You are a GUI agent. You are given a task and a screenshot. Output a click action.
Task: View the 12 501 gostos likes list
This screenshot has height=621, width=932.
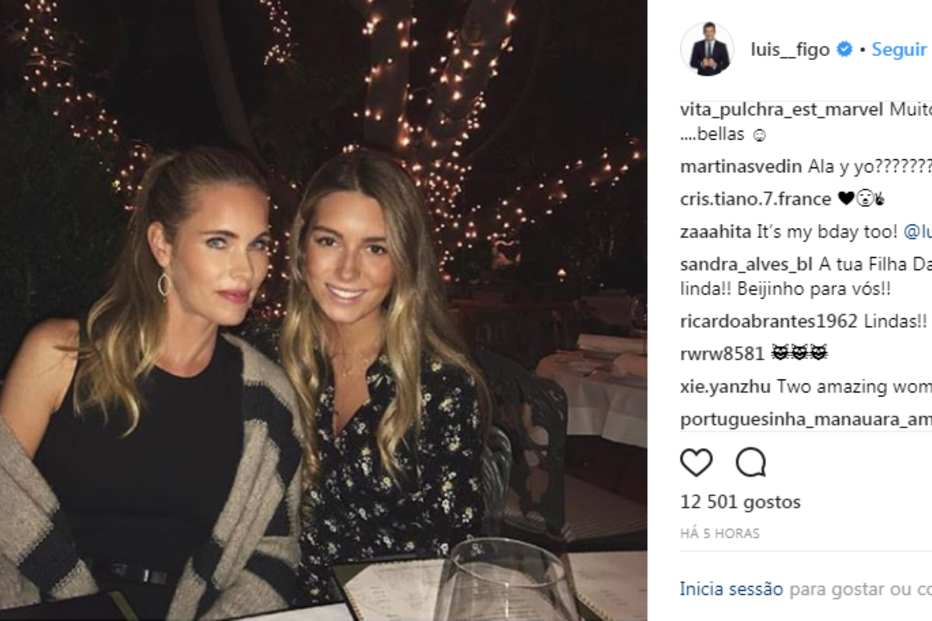click(741, 502)
